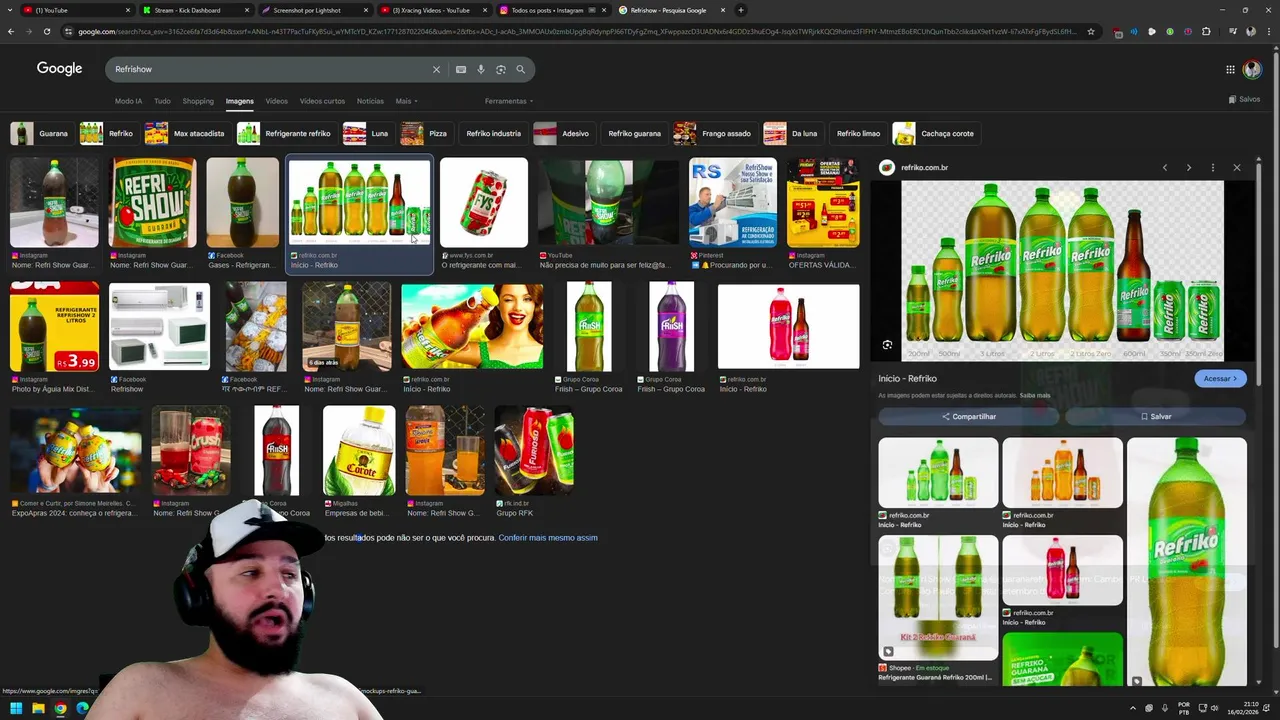Screen dimensions: 1280x720
Task: Switch to the Vídeos tab
Action: [x=277, y=101]
